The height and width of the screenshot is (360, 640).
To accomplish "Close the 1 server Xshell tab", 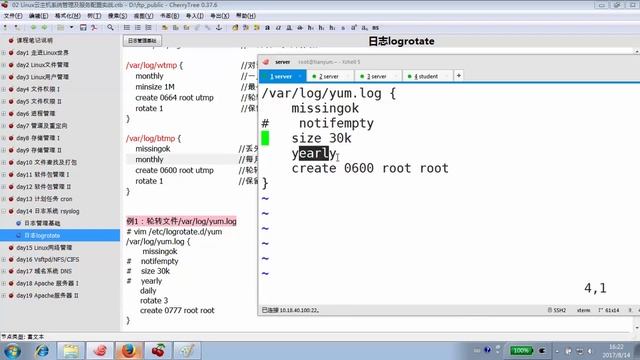I will tap(300, 76).
